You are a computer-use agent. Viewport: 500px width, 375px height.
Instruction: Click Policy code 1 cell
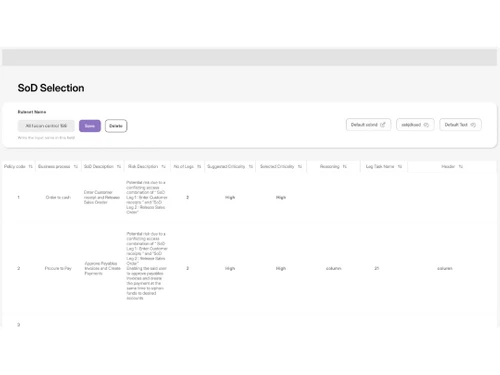pyautogui.click(x=18, y=197)
